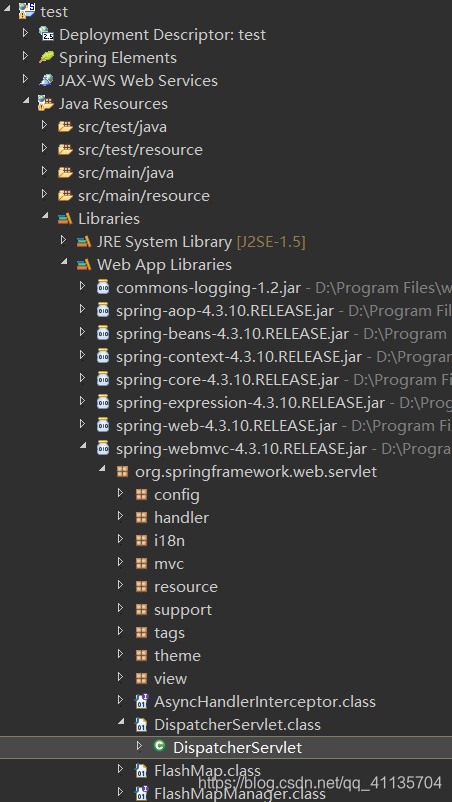The width and height of the screenshot is (452, 802).
Task: Click the handler package icon
Action: (141, 518)
